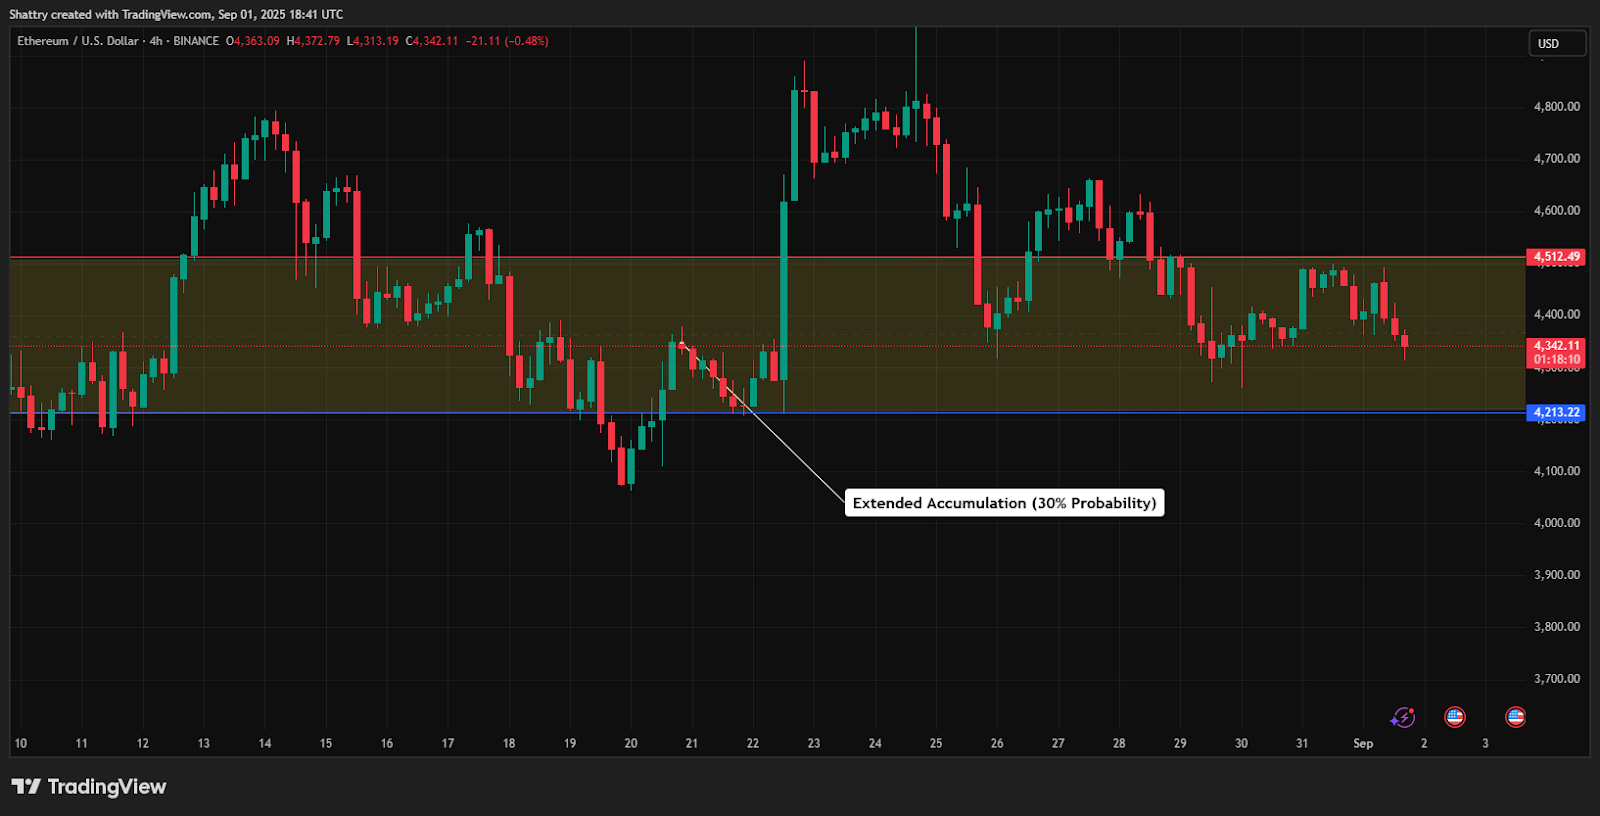The height and width of the screenshot is (816, 1600).
Task: Click the 4,800.00 price axis label
Action: (x=1556, y=106)
